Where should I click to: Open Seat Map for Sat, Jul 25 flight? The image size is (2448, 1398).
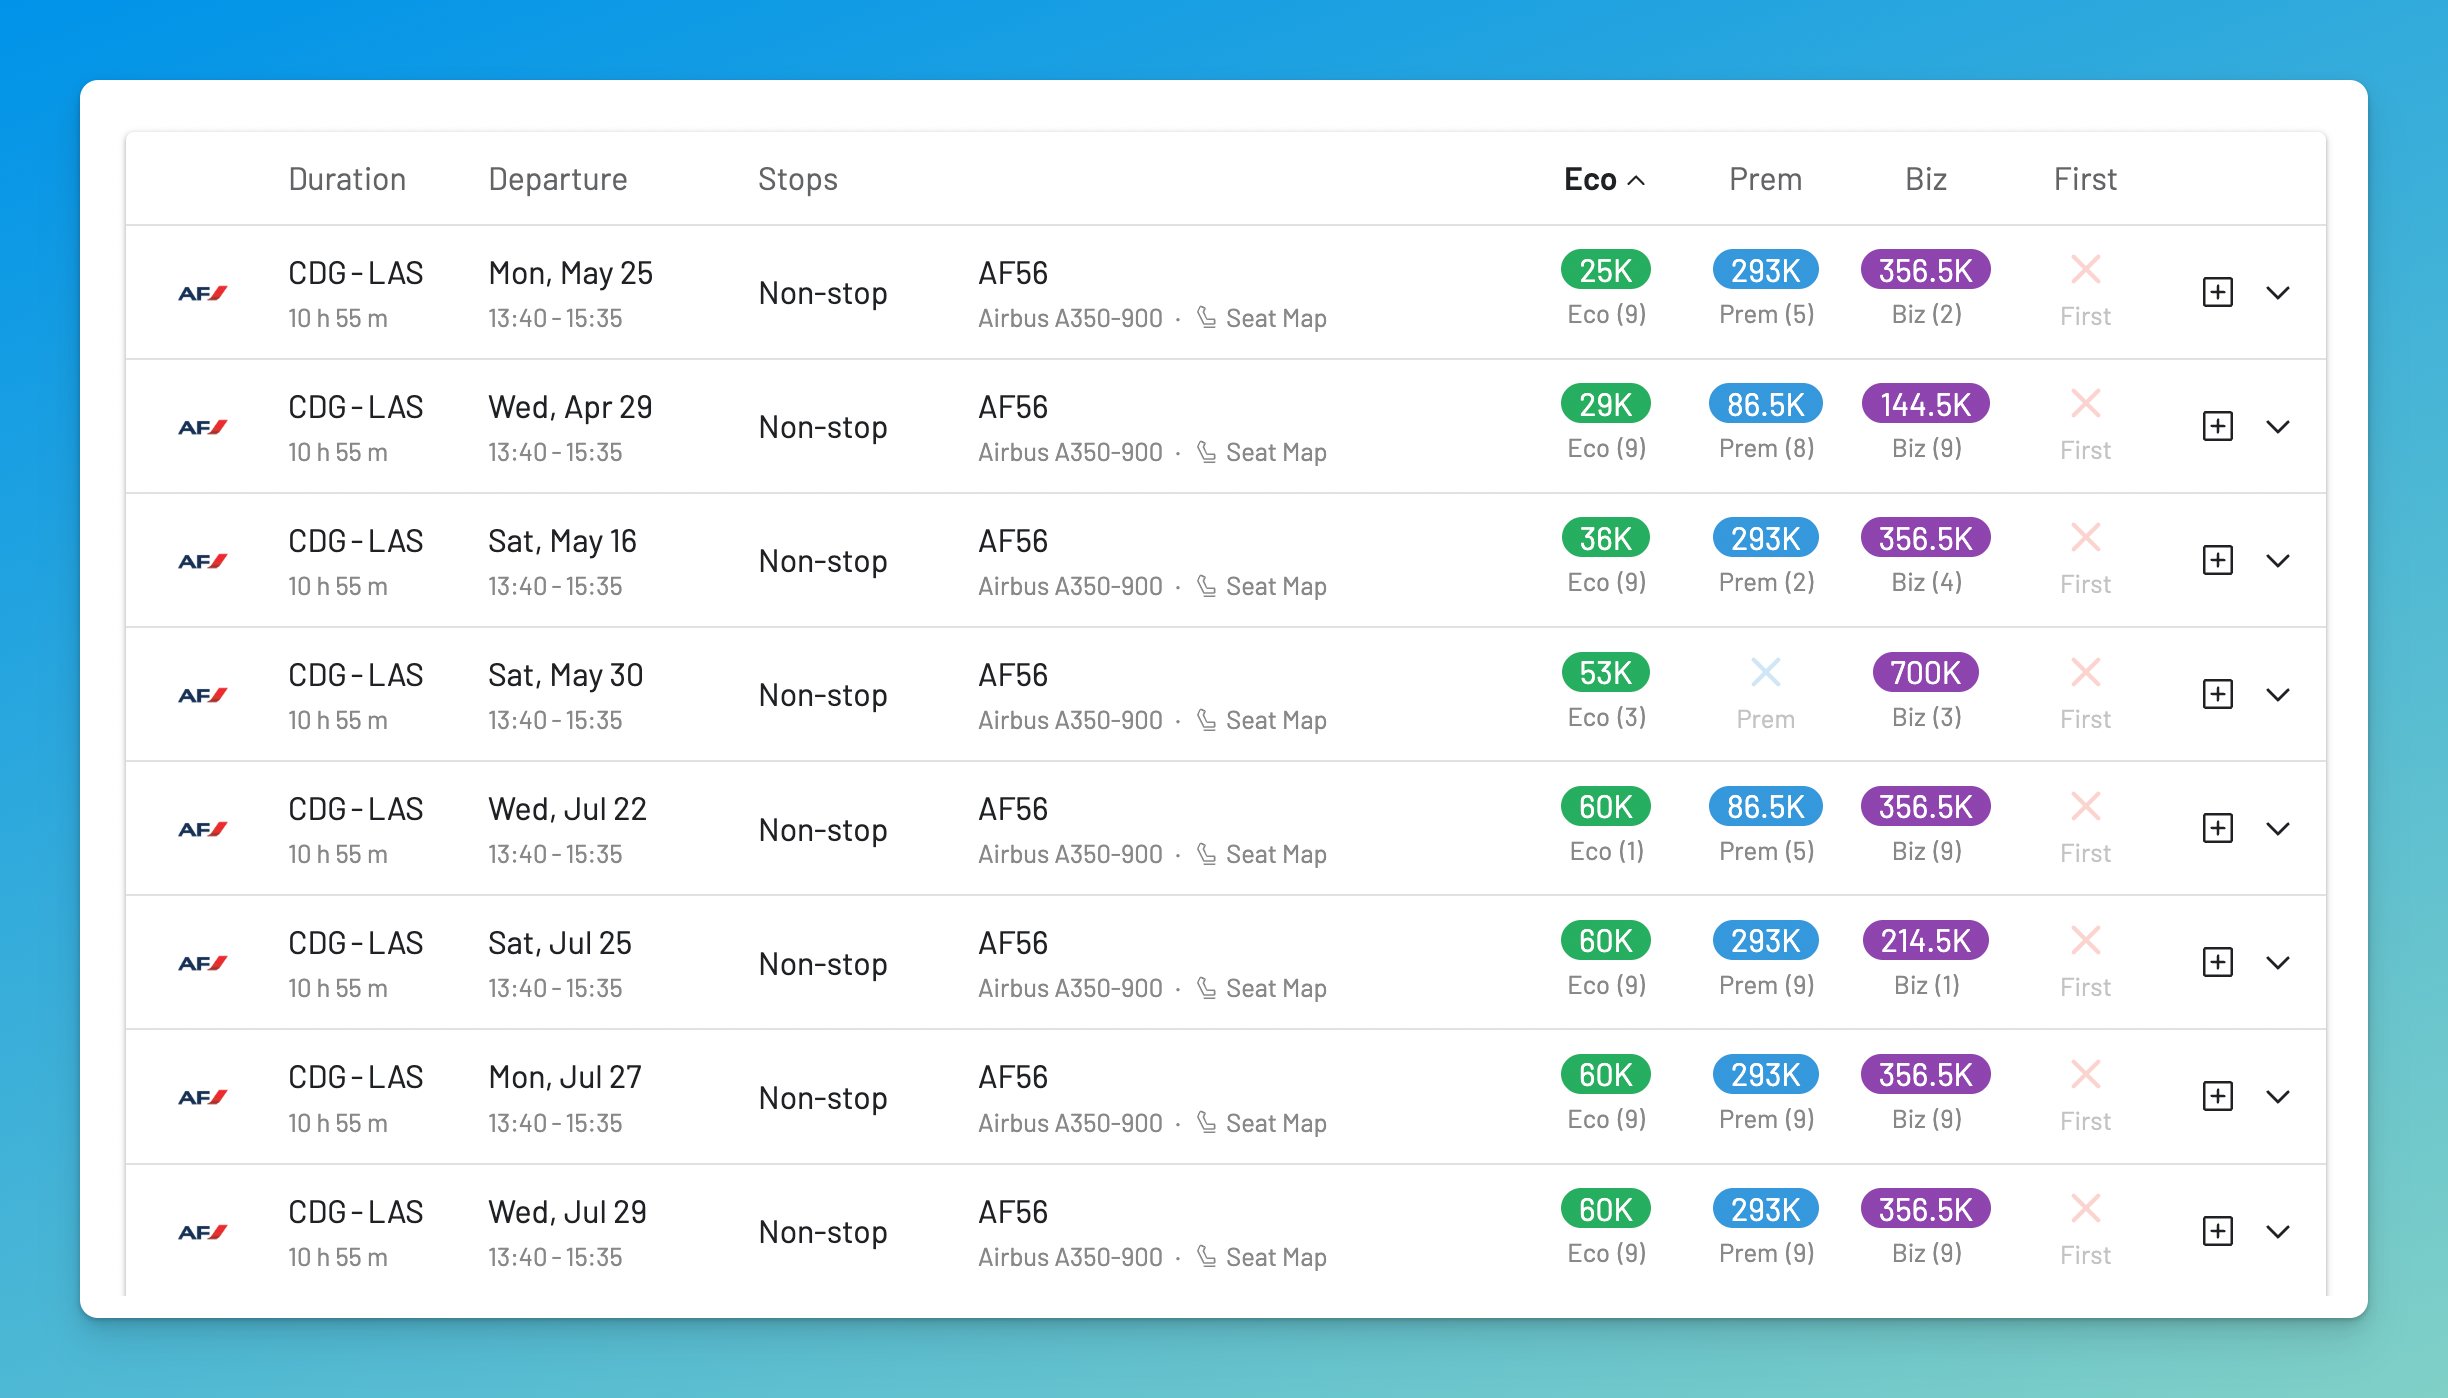[1275, 988]
